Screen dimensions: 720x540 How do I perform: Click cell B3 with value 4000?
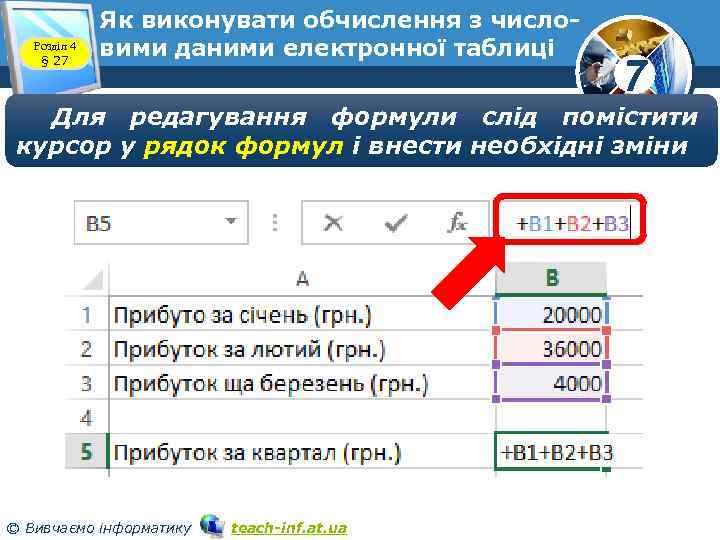click(x=551, y=383)
